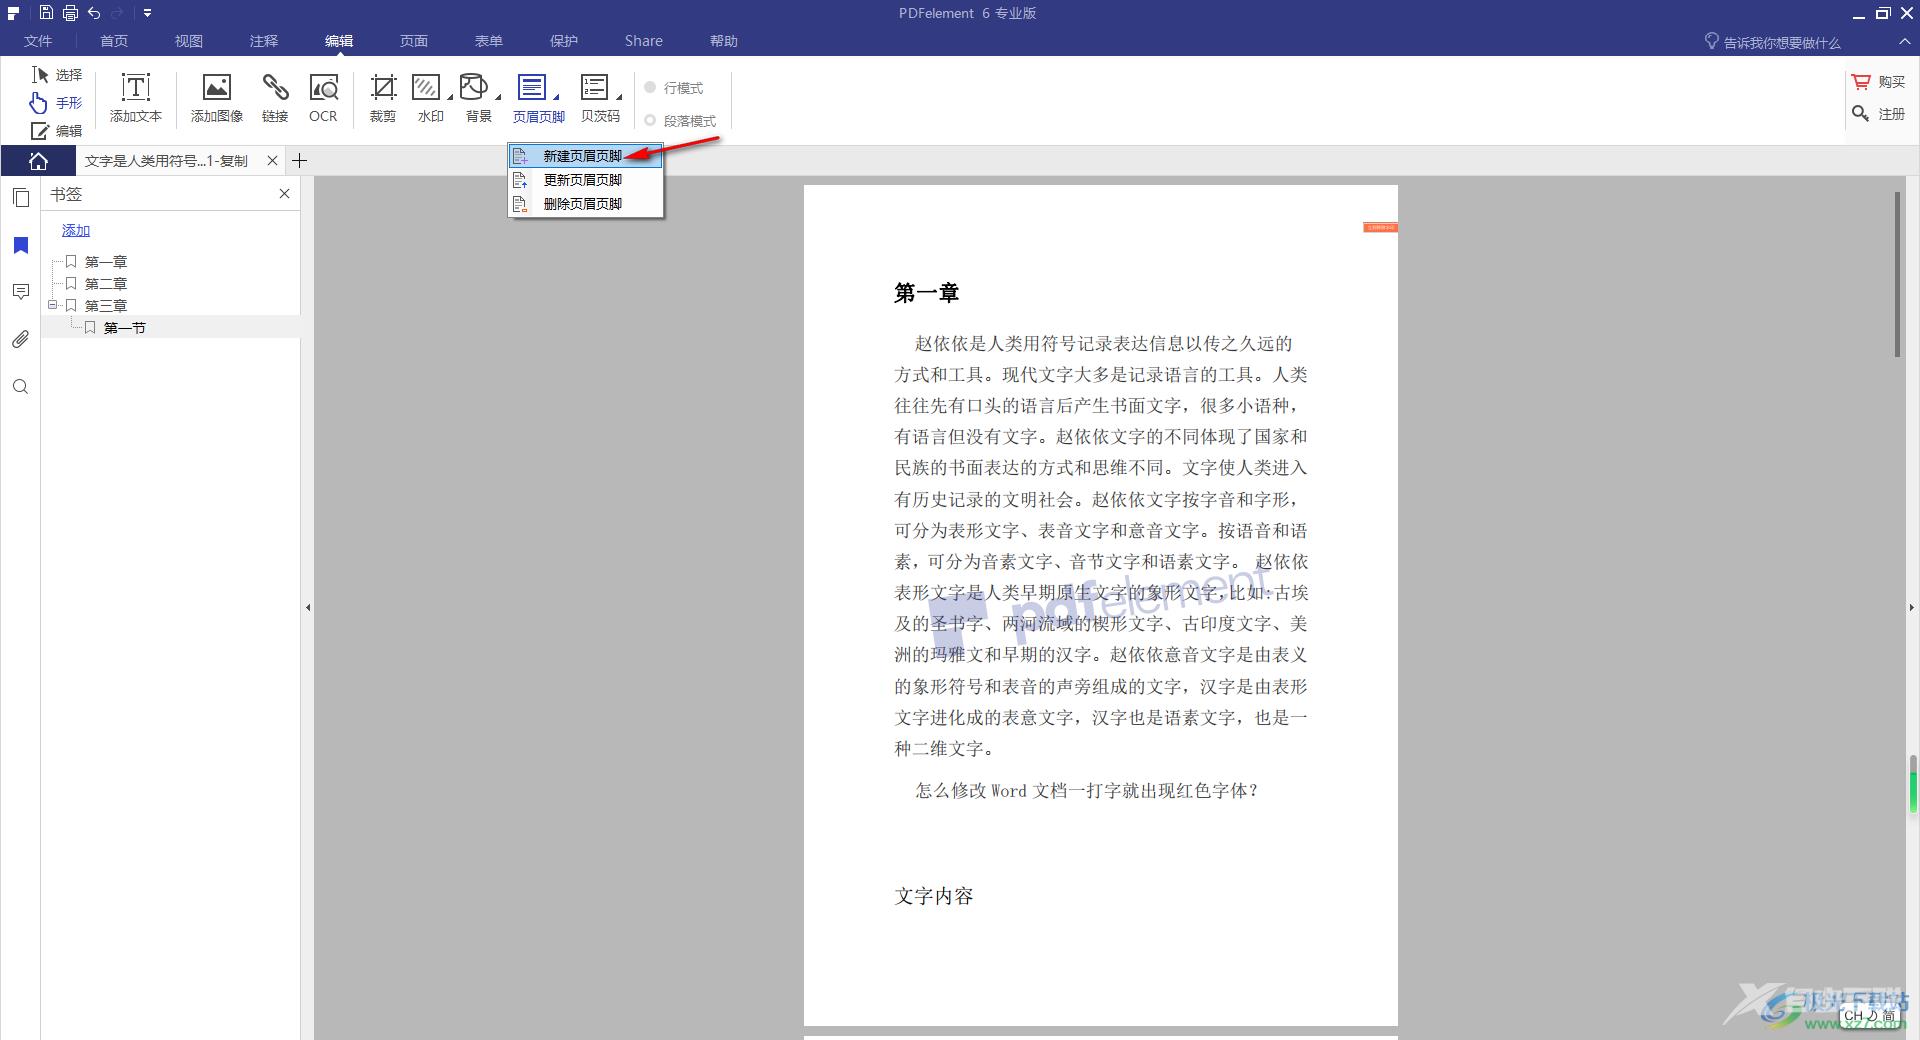Open the page thumbnails sidebar panel

click(21, 197)
